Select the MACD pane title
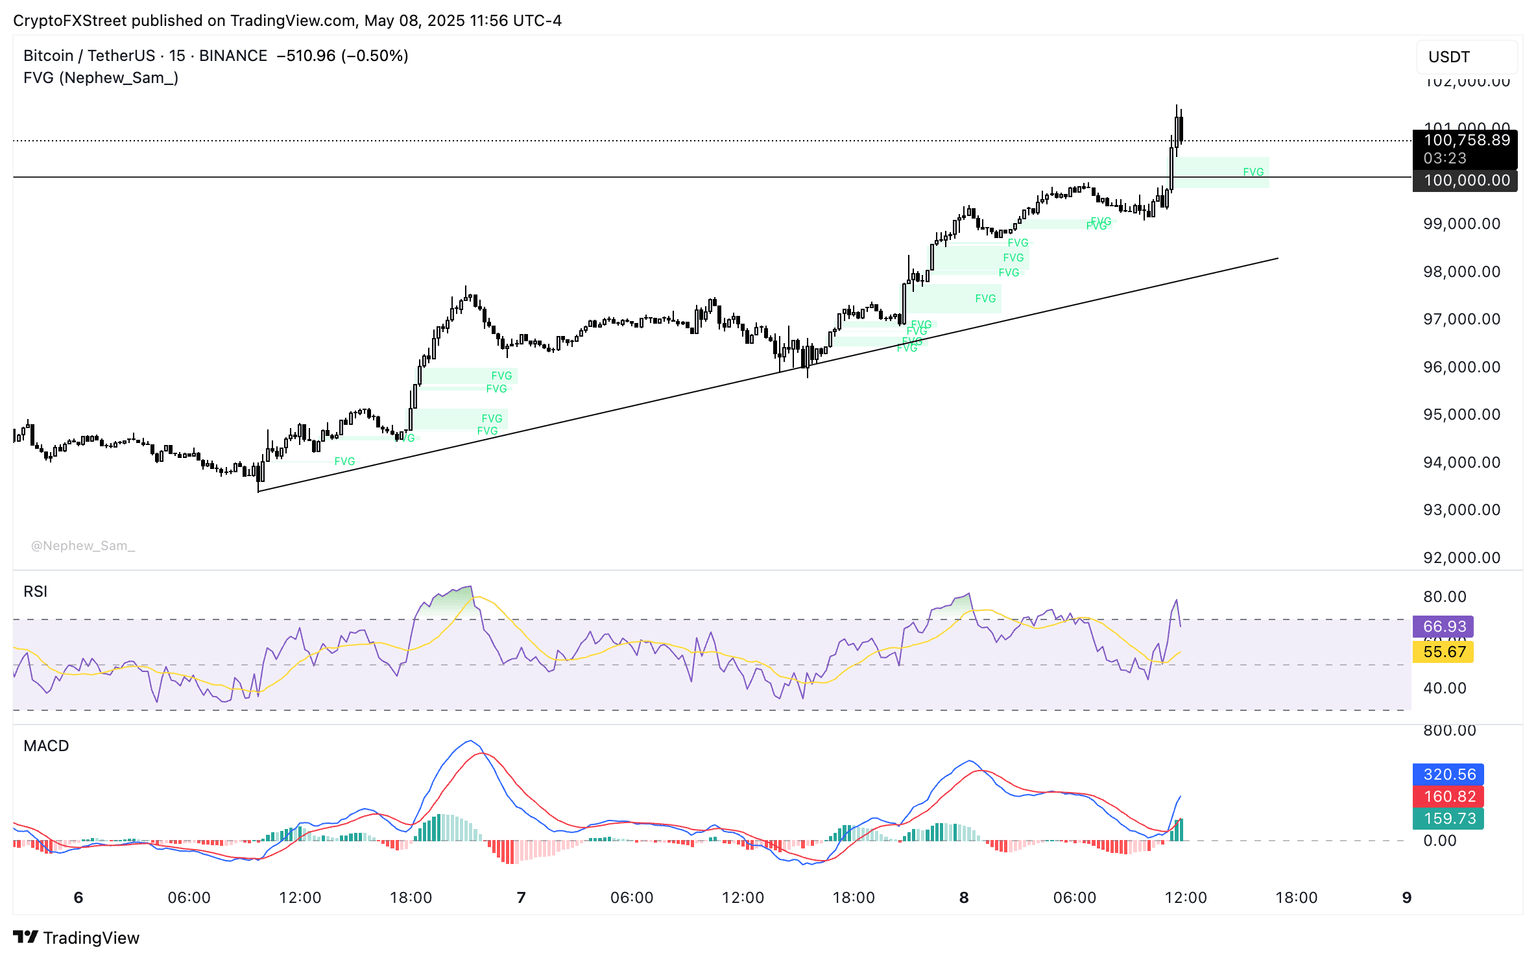Viewport: 1536px width, 960px height. (x=45, y=745)
